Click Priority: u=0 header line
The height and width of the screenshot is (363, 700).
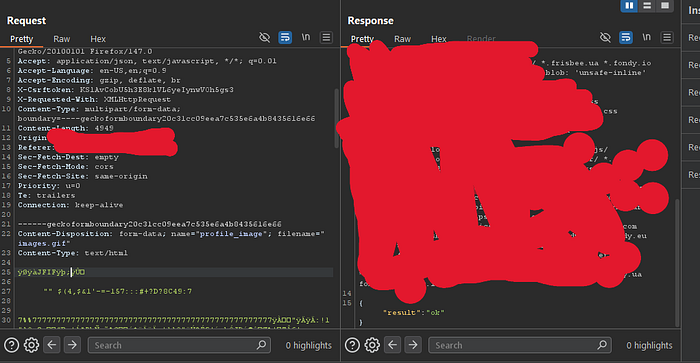(49, 186)
